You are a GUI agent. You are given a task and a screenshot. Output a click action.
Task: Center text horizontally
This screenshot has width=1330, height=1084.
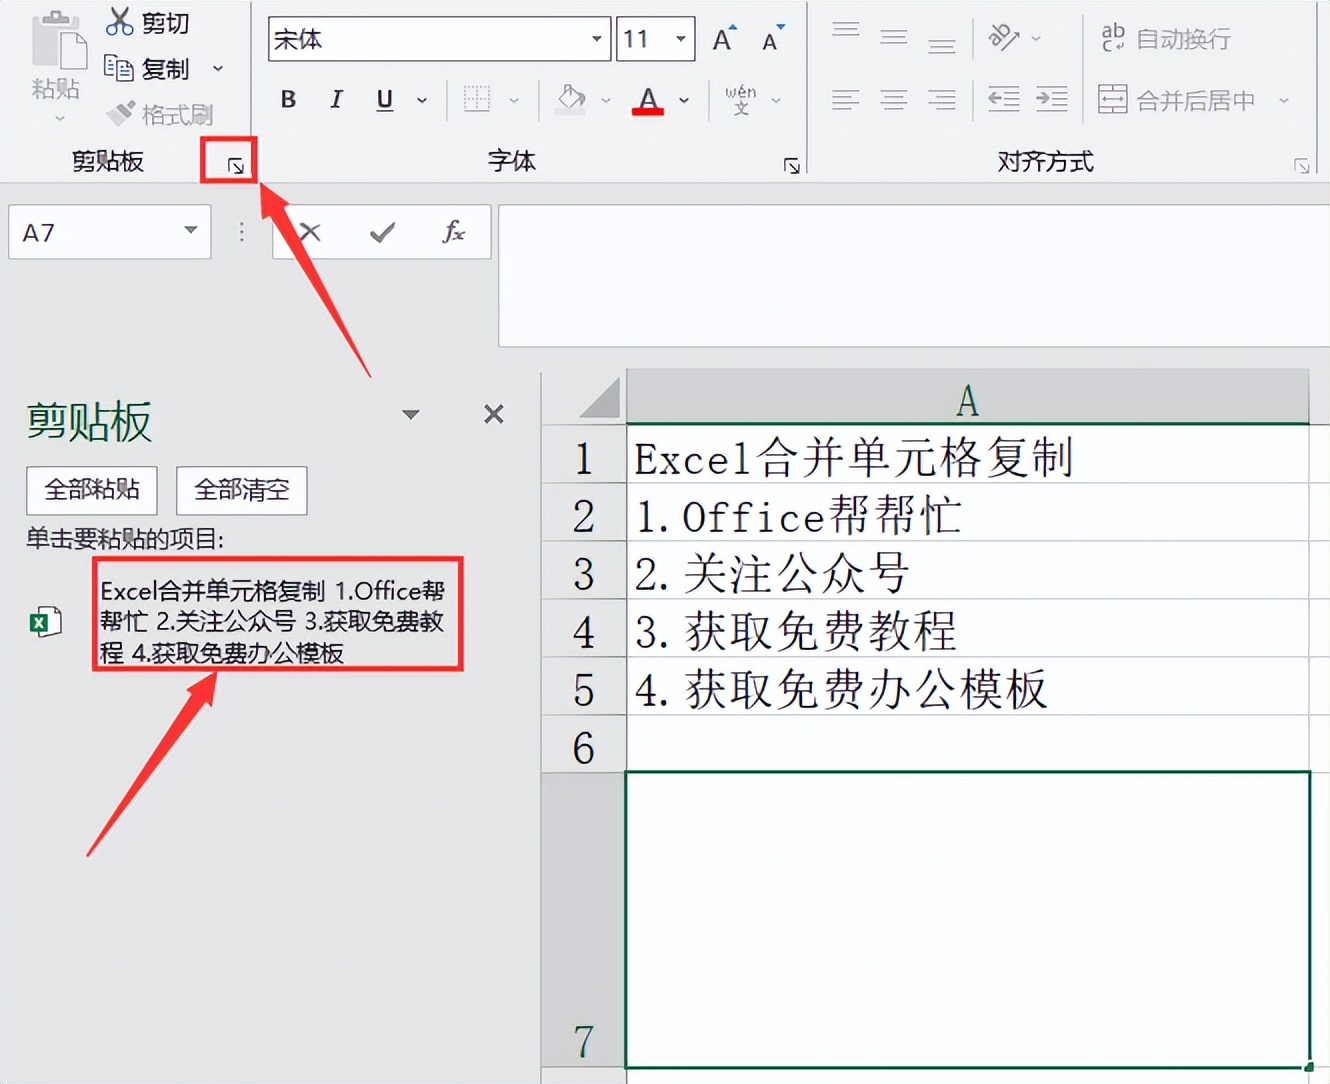point(894,99)
